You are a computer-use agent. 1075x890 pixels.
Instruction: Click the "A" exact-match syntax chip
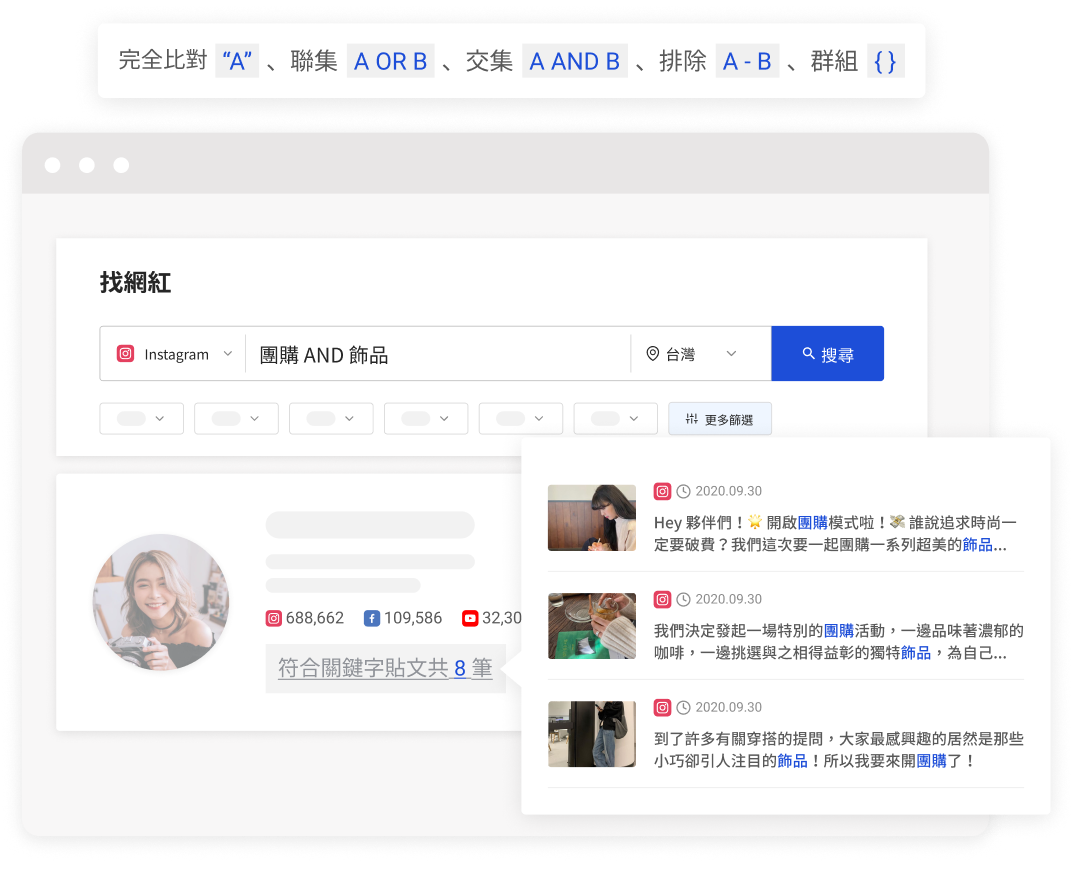237,61
